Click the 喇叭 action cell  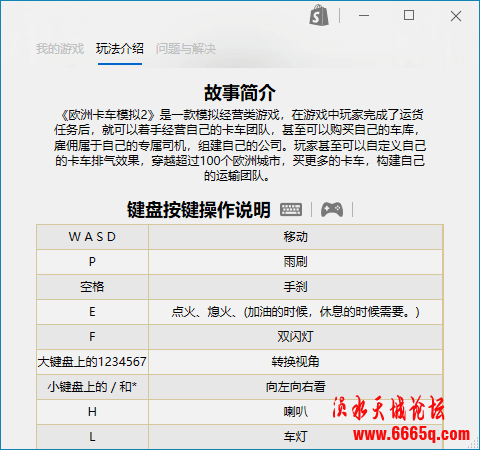click(295, 412)
